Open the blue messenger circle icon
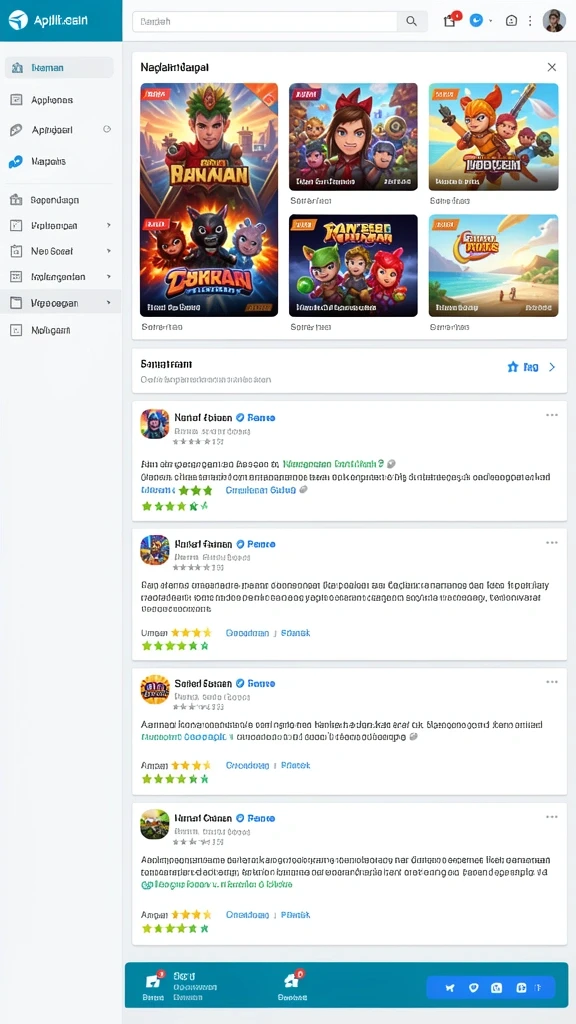The height and width of the screenshot is (1024, 576). click(477, 20)
